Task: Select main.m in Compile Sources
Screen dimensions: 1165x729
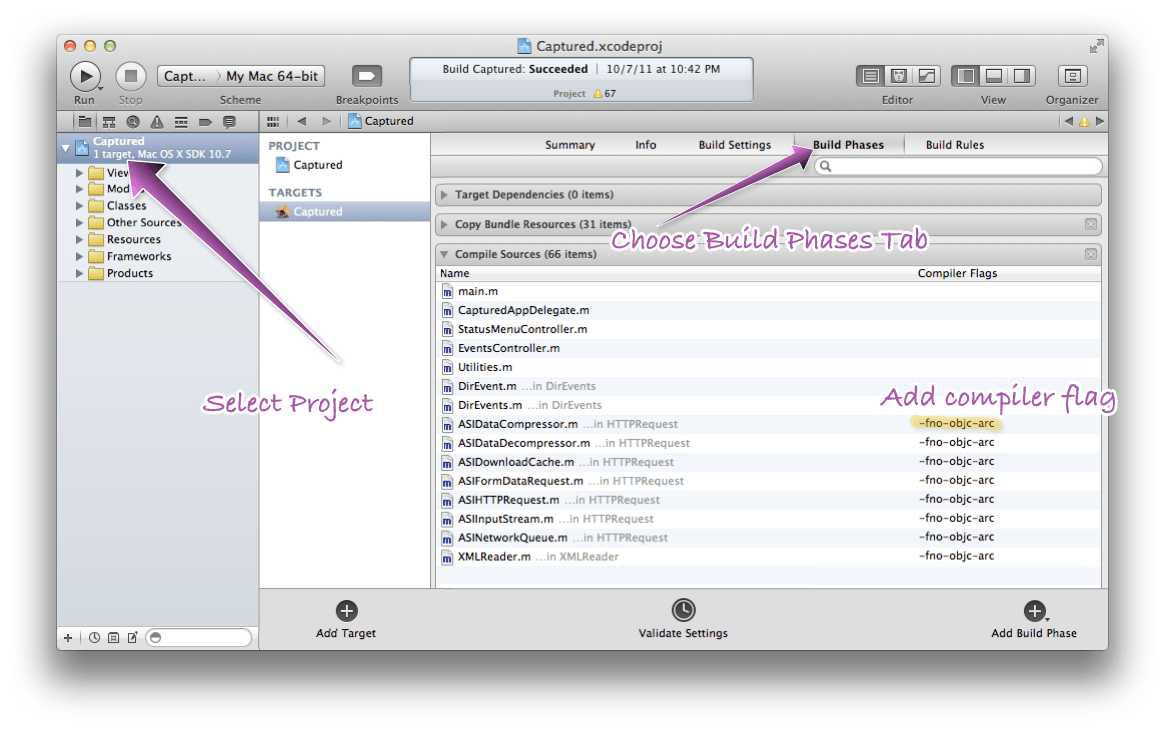Action: 768,291
